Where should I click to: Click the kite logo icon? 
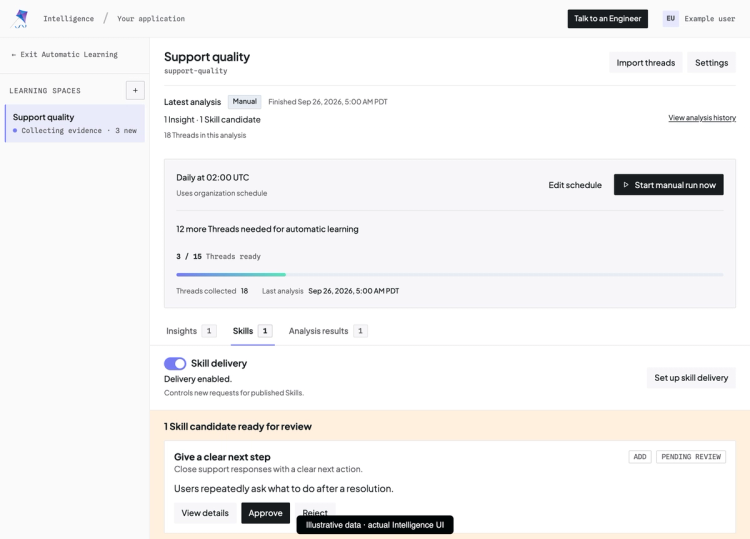pos(21,19)
